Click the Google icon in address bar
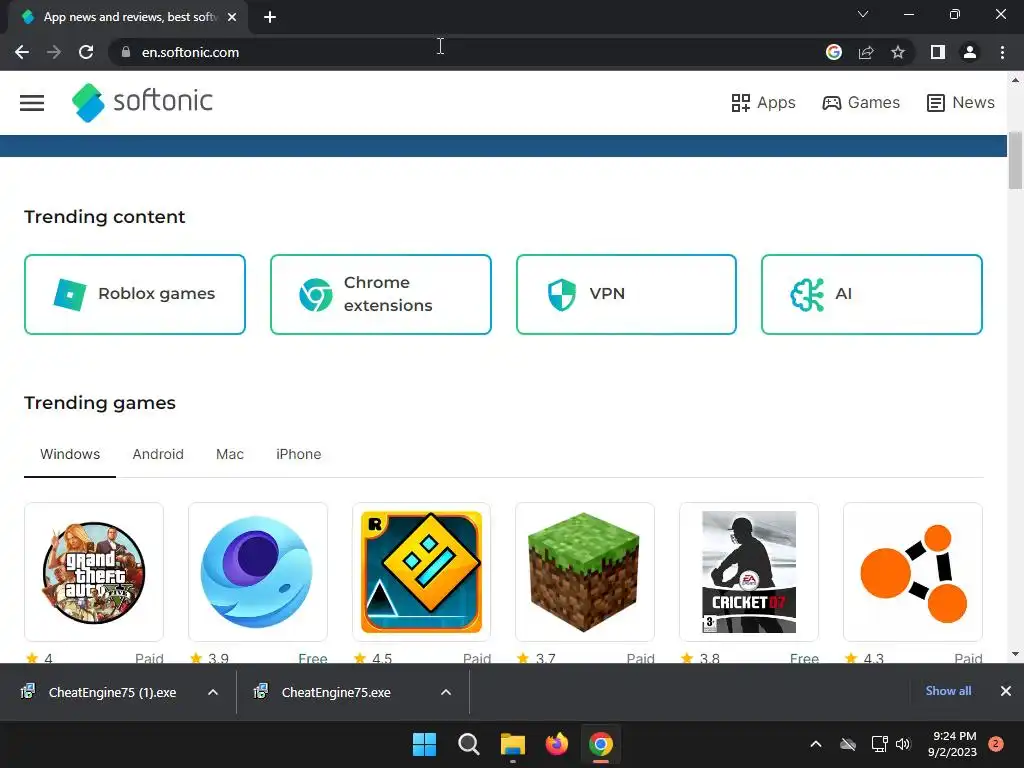The image size is (1024, 768). coord(834,52)
